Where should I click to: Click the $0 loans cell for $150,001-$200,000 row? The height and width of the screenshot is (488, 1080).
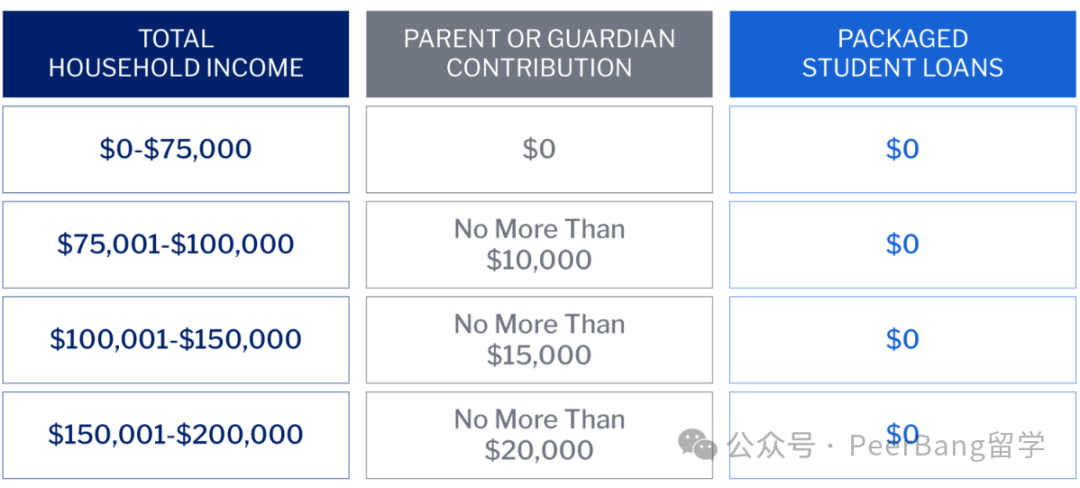coord(902,435)
